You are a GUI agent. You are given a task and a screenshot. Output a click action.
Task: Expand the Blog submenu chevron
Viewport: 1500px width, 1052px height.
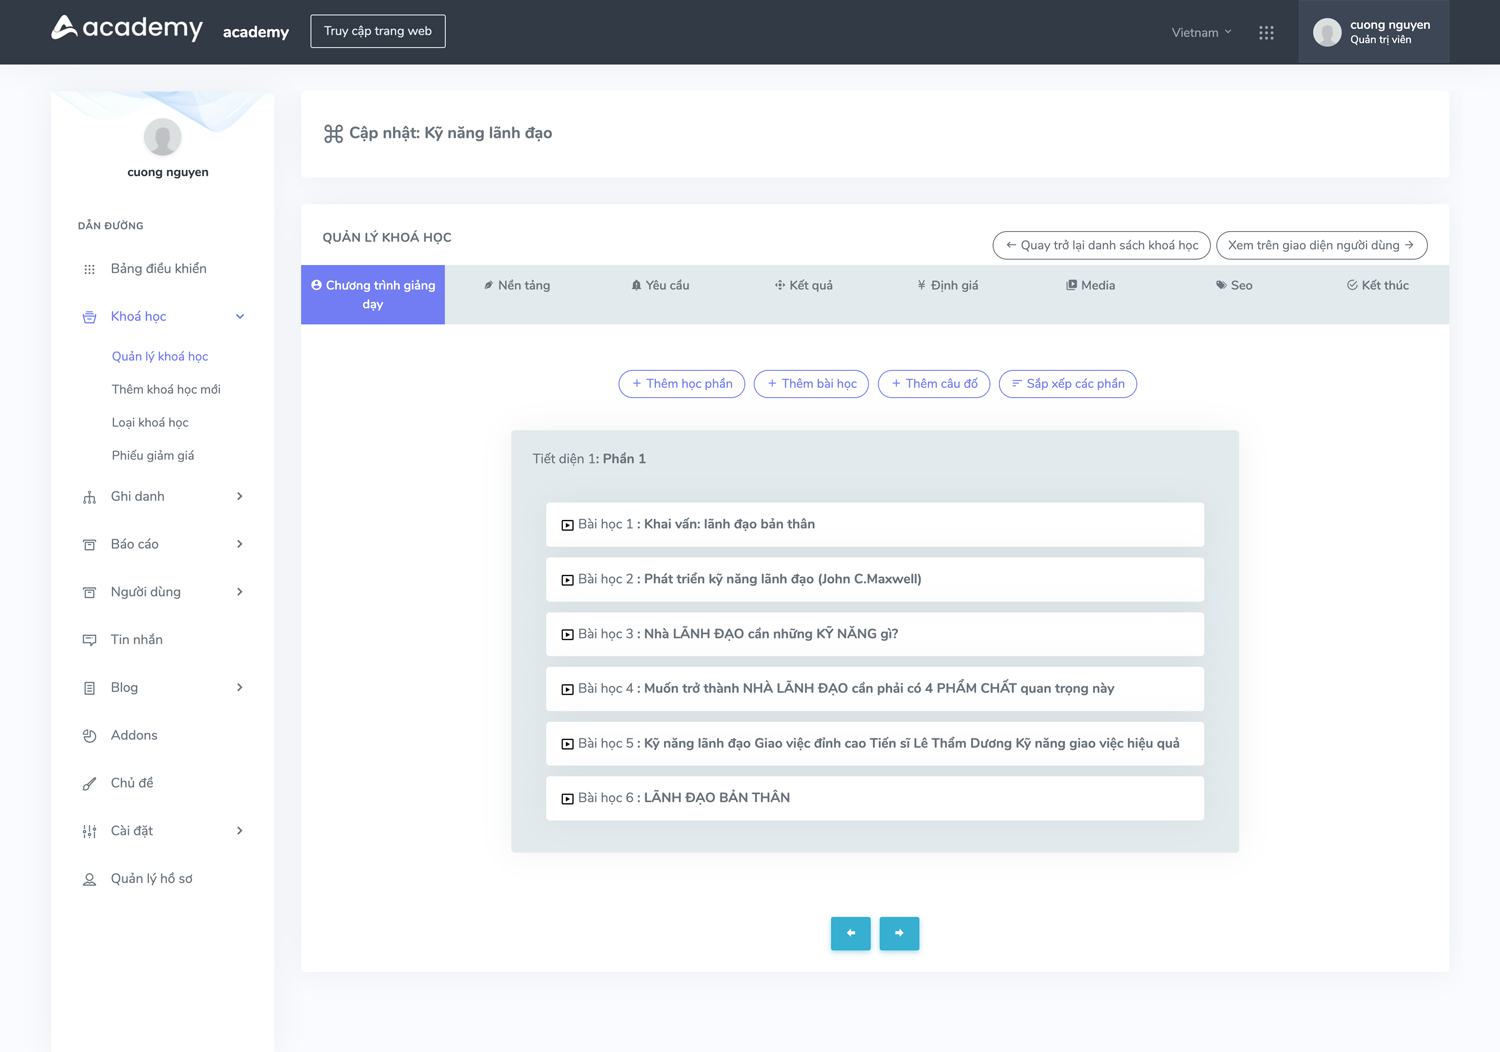pos(240,688)
